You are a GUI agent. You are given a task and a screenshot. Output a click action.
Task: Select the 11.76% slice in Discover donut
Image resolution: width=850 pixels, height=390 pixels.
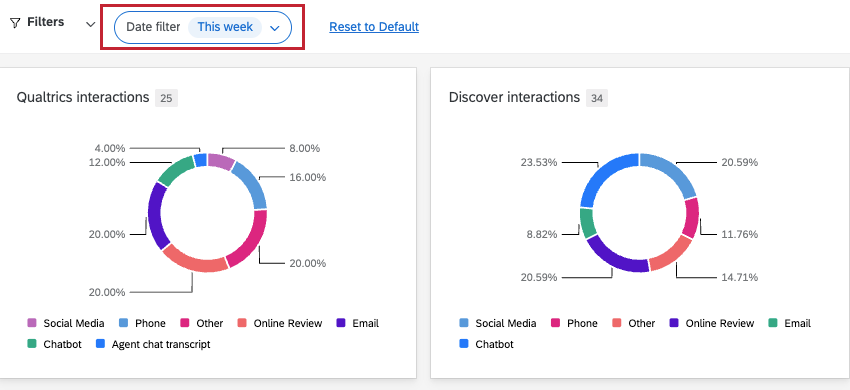coord(691,218)
